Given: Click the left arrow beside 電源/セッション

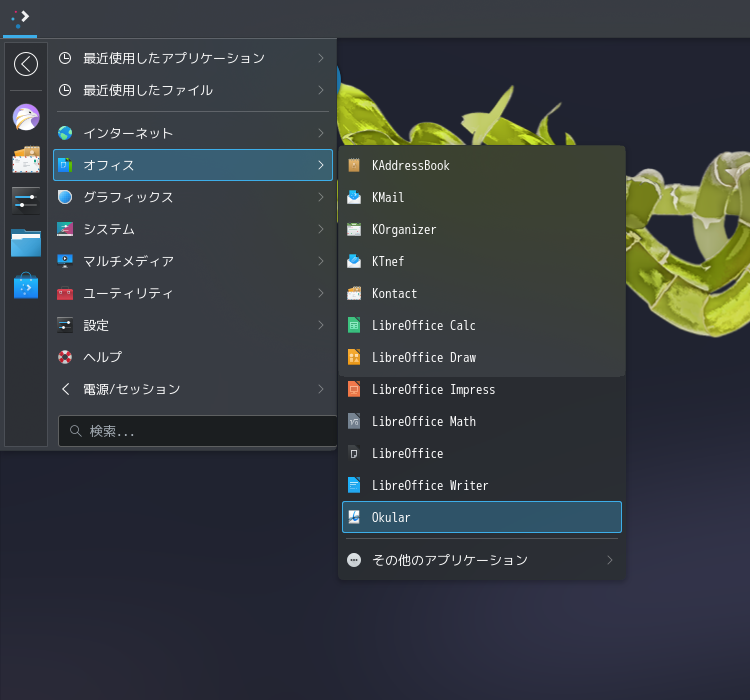Looking at the screenshot, I should (66, 389).
